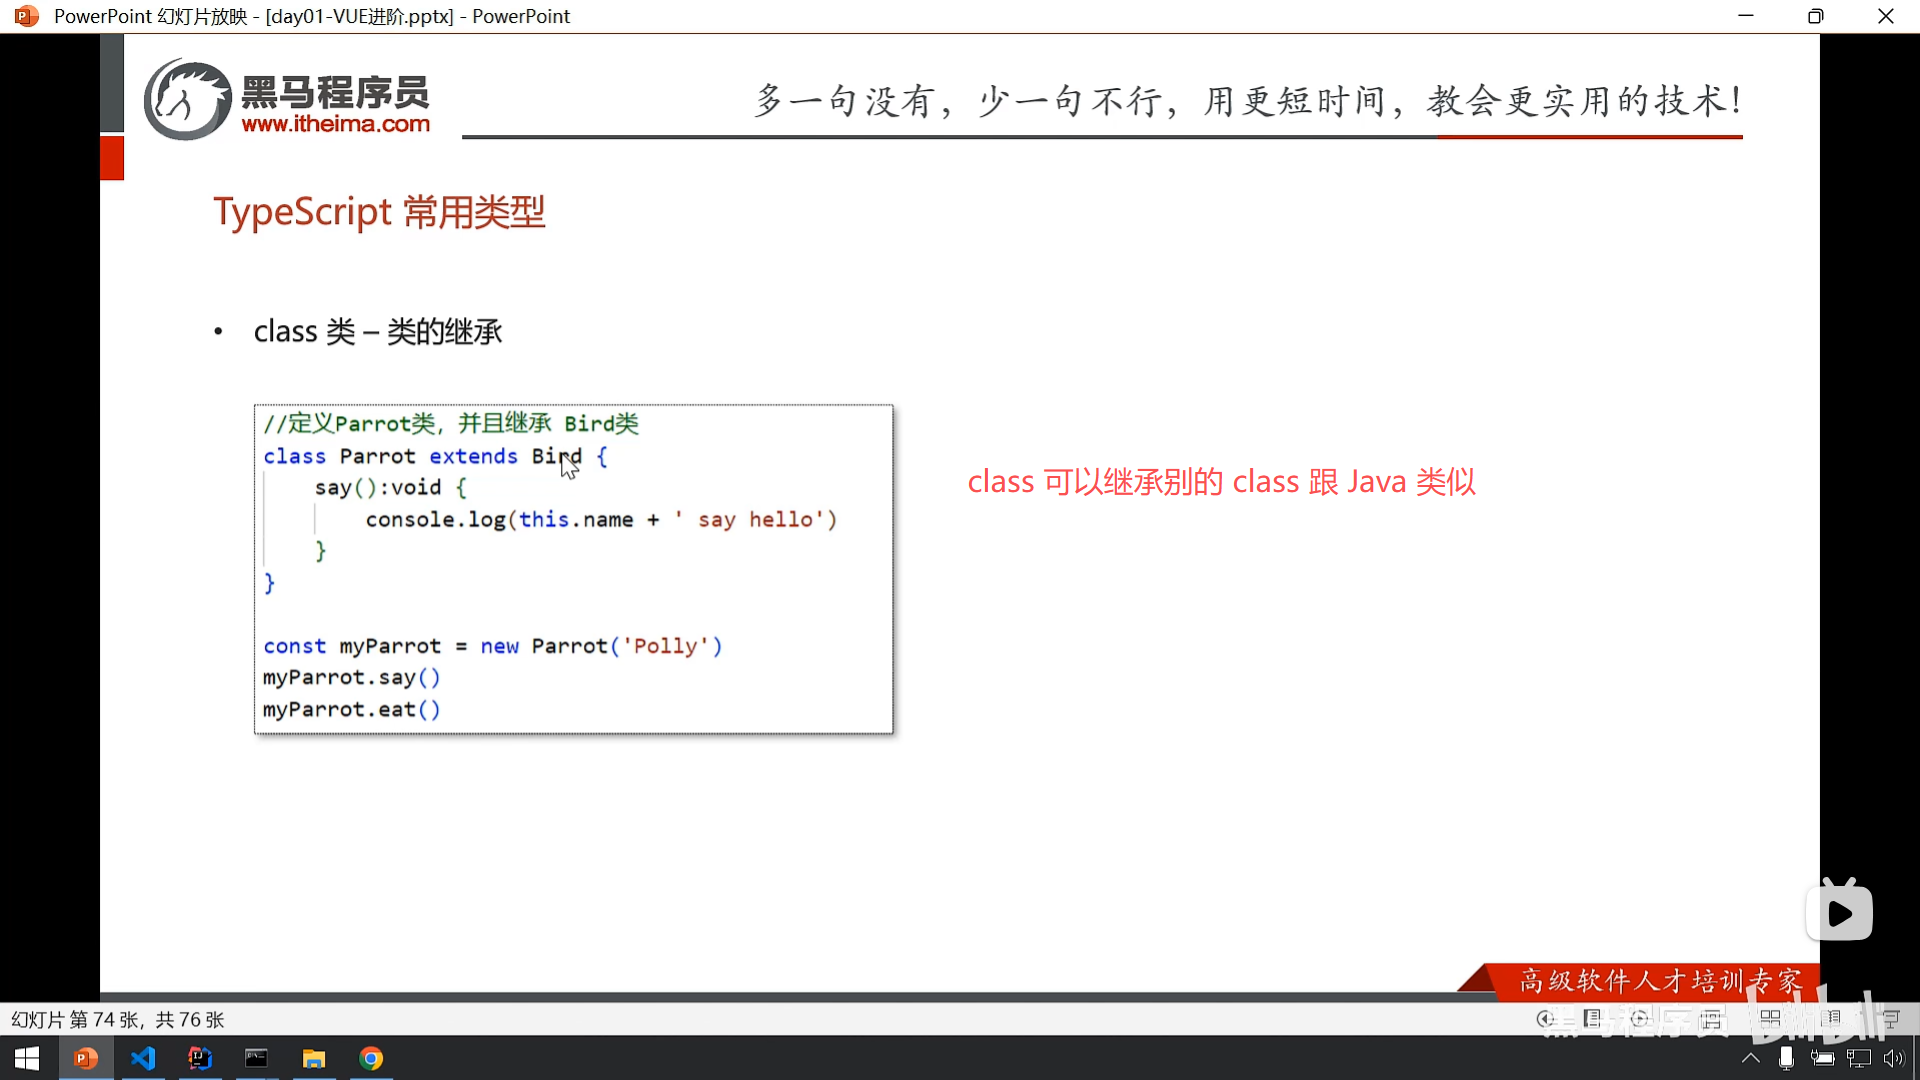This screenshot has height=1080, width=1920.
Task: Click the volume speaker tray icon
Action: click(1893, 1058)
